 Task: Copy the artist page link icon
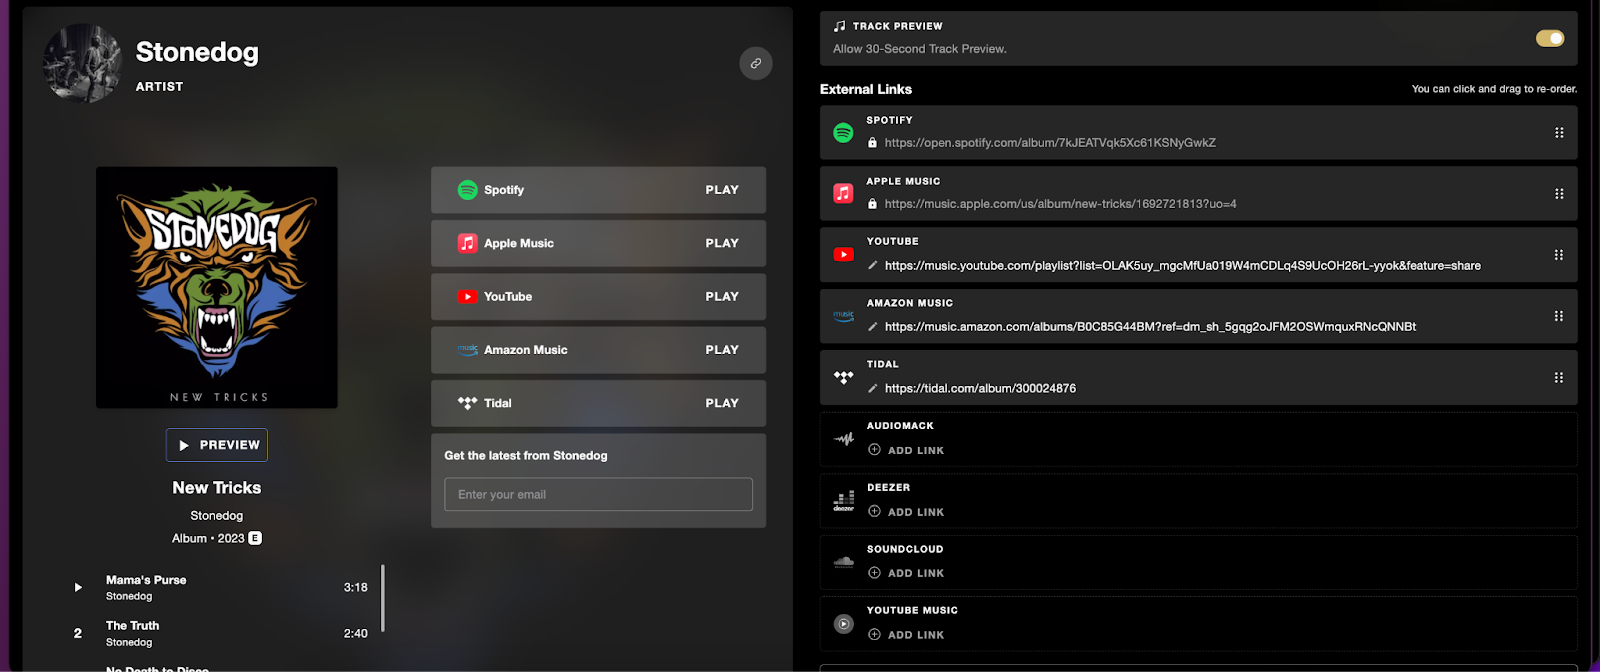[756, 63]
